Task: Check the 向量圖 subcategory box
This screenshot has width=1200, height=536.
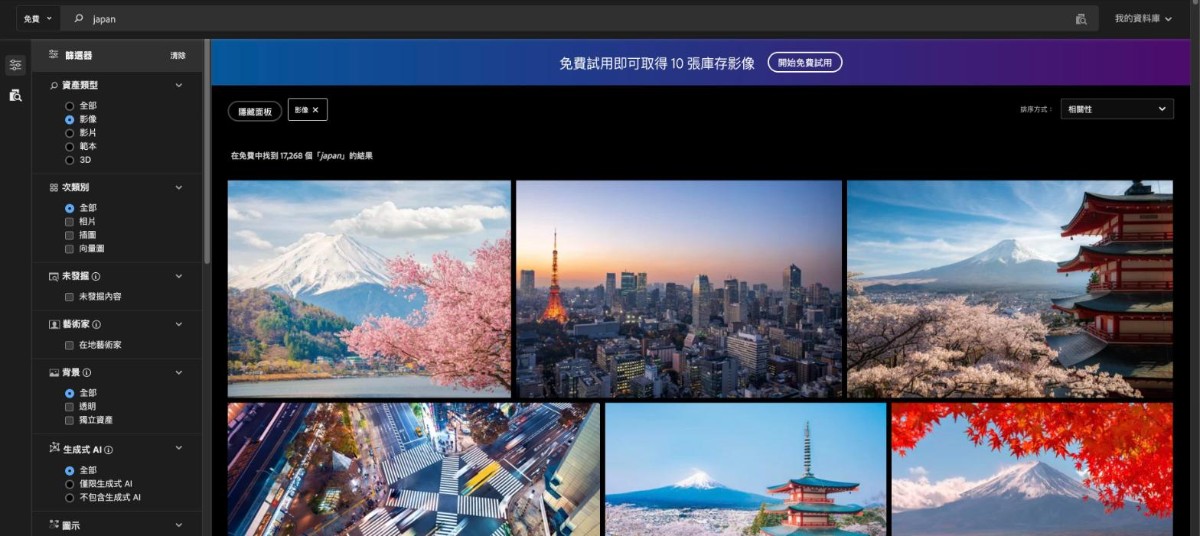Action: pos(70,248)
